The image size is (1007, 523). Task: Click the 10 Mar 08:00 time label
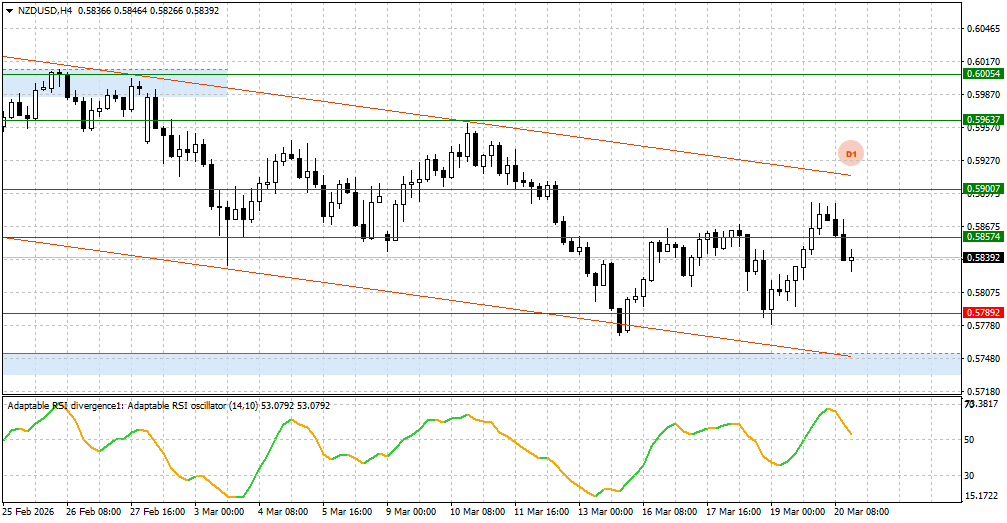[x=478, y=512]
